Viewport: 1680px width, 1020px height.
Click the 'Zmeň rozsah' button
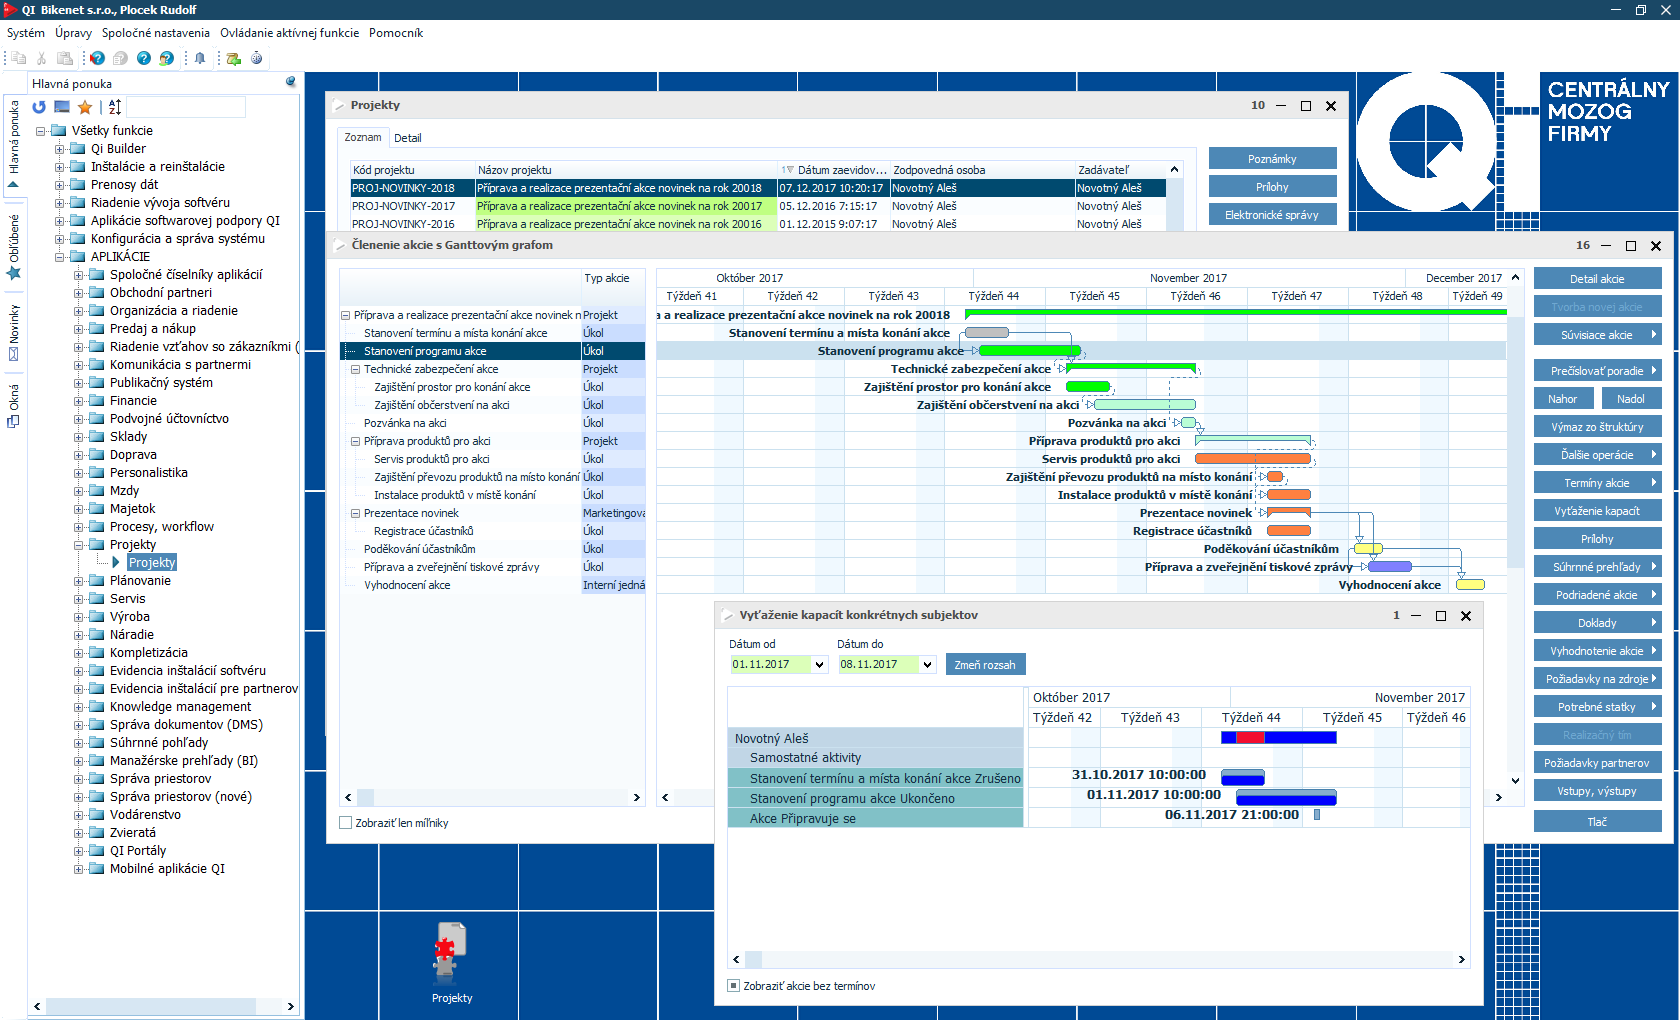click(984, 665)
